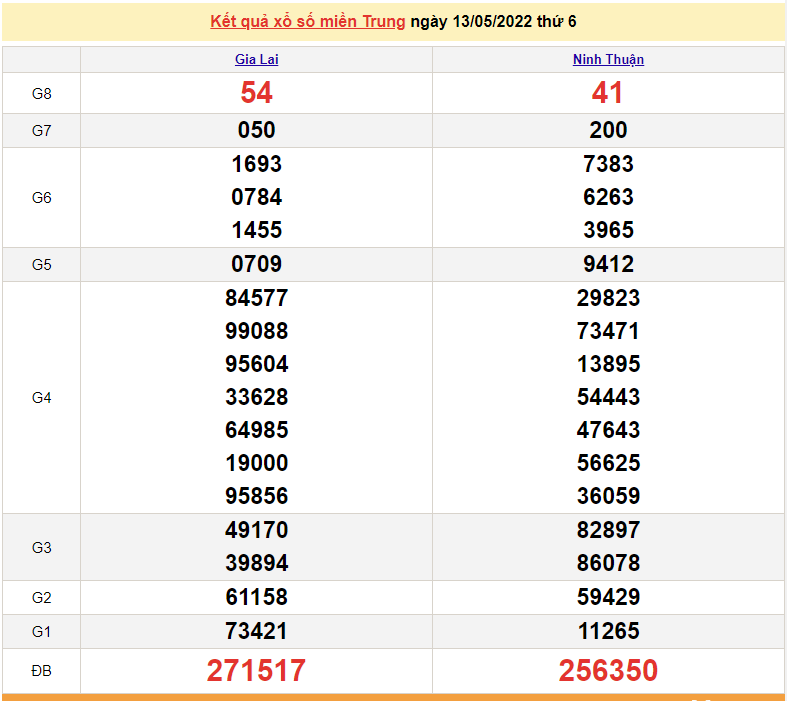
Task: Click Ninh Thuận G3 number 86078
Action: click(608, 563)
